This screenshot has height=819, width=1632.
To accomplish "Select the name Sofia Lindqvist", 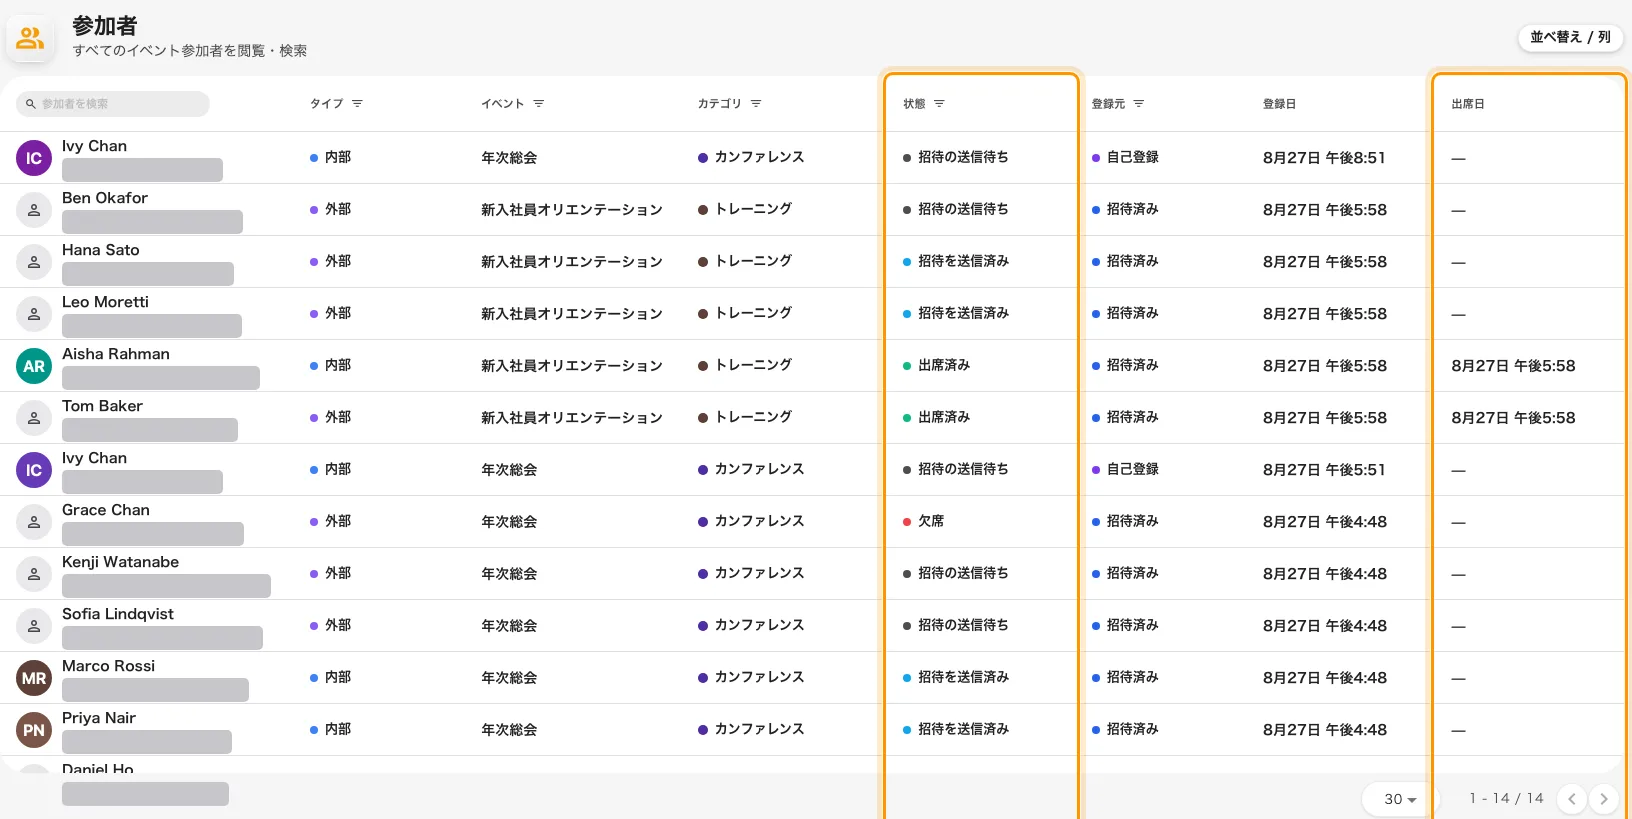I will pos(118,614).
